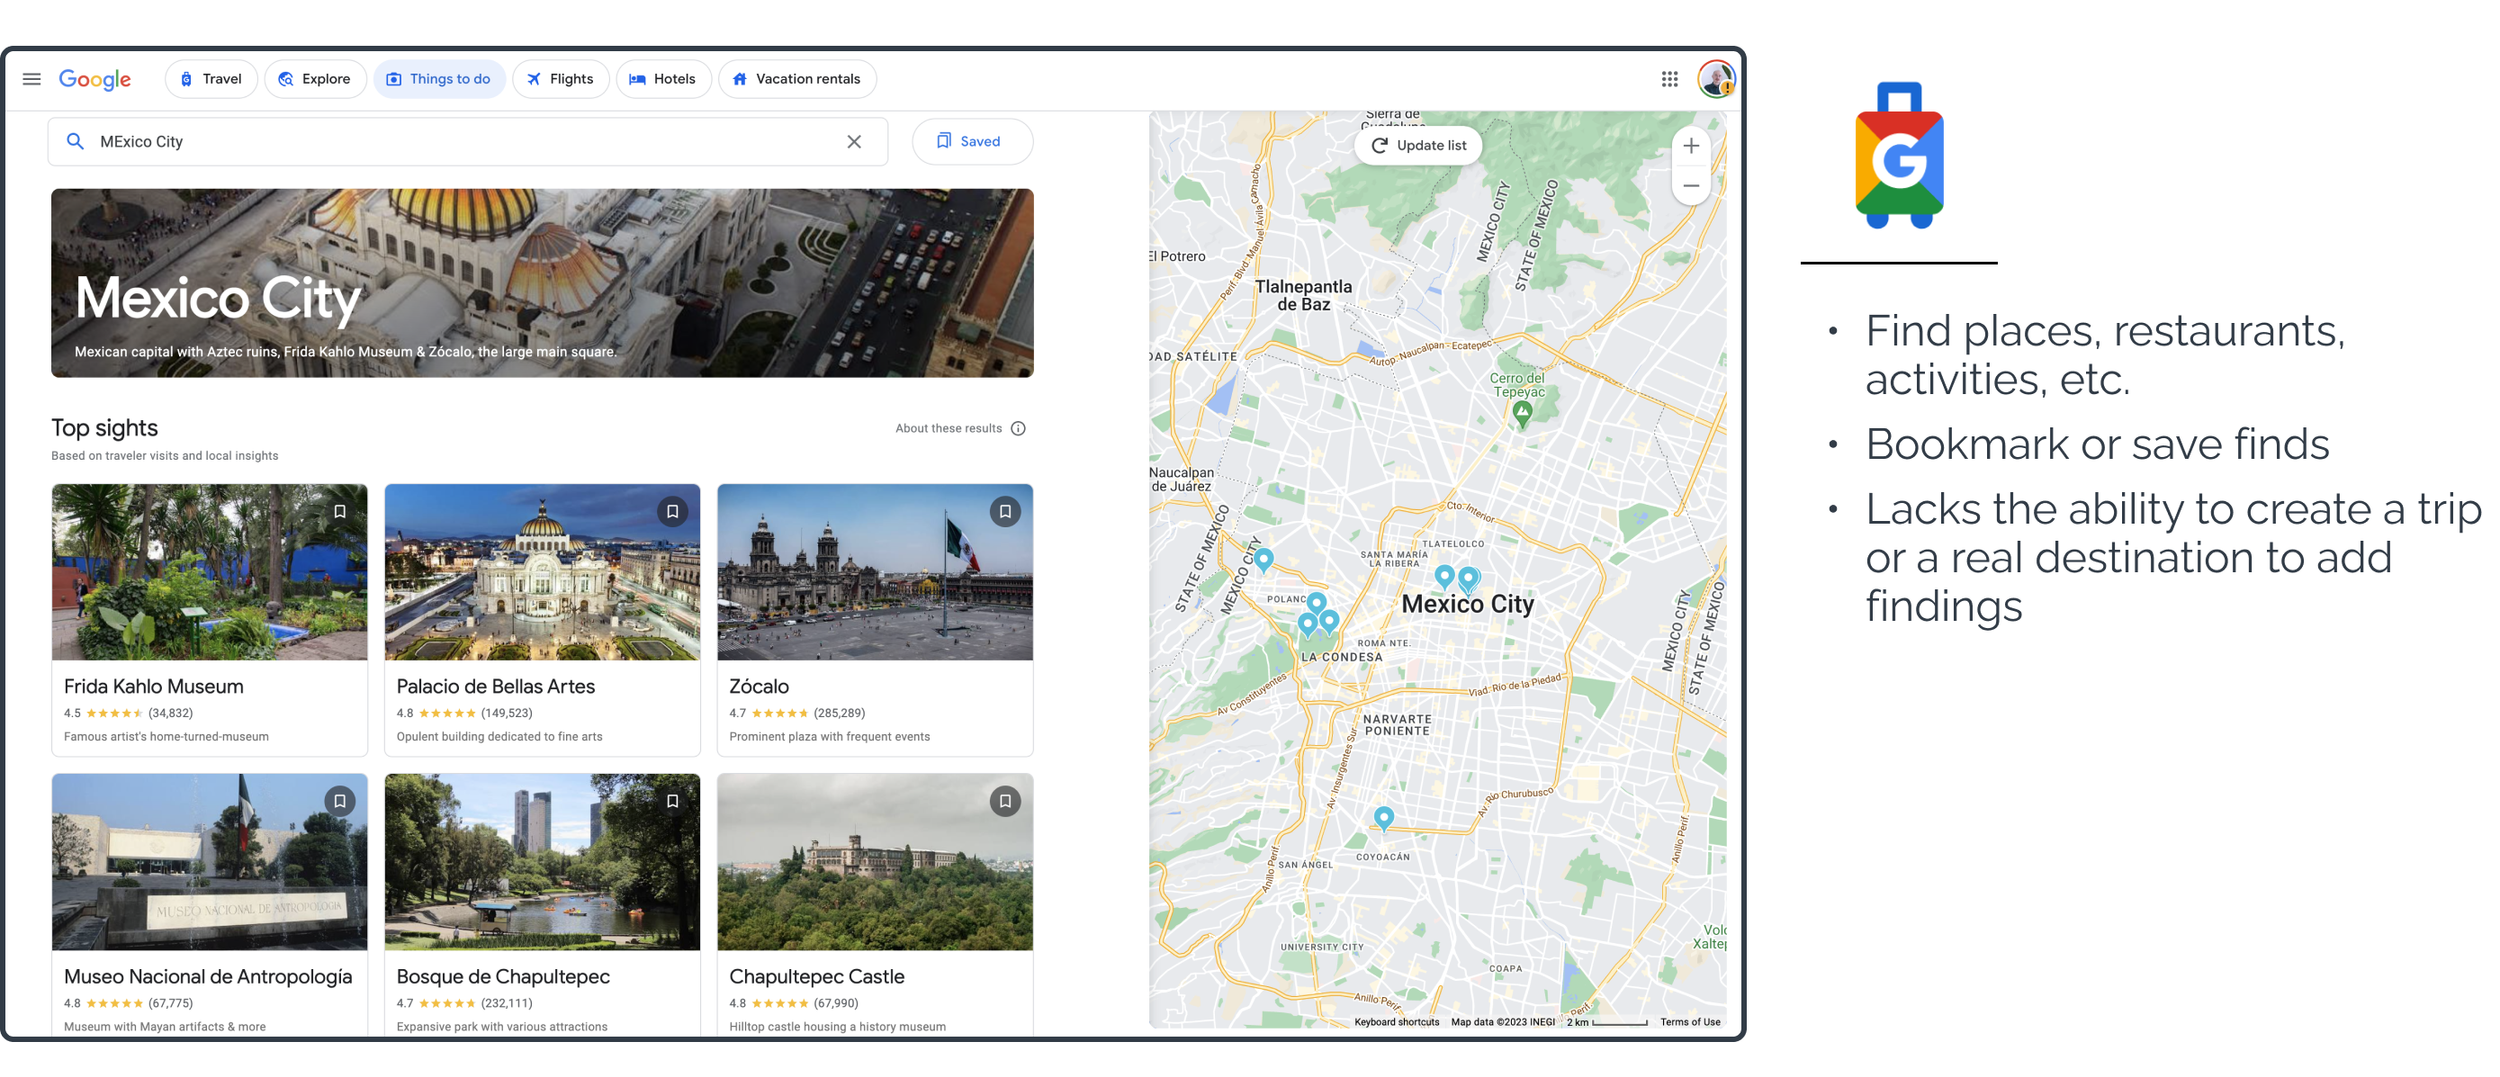The image size is (2500, 1077).
Task: Switch to the Vacation rentals tab
Action: click(797, 79)
